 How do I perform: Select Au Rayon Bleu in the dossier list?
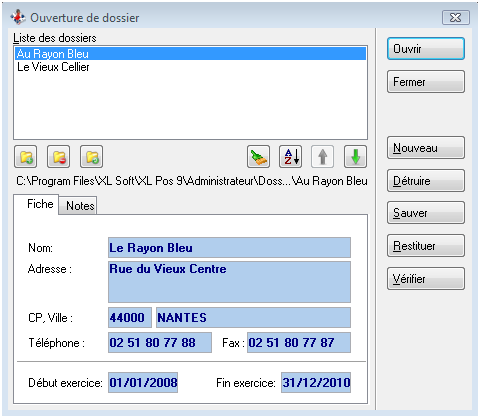click(x=190, y=54)
